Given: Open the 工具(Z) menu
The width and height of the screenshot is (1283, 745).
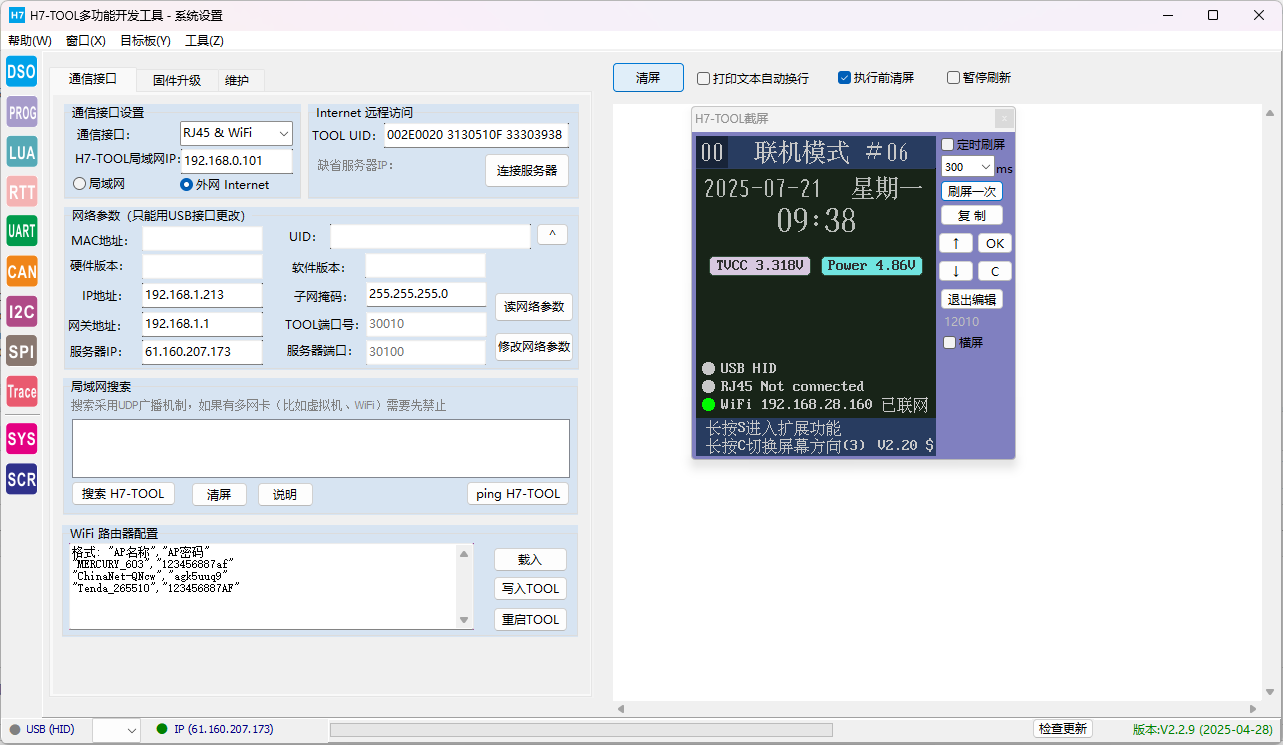Looking at the screenshot, I should (204, 41).
